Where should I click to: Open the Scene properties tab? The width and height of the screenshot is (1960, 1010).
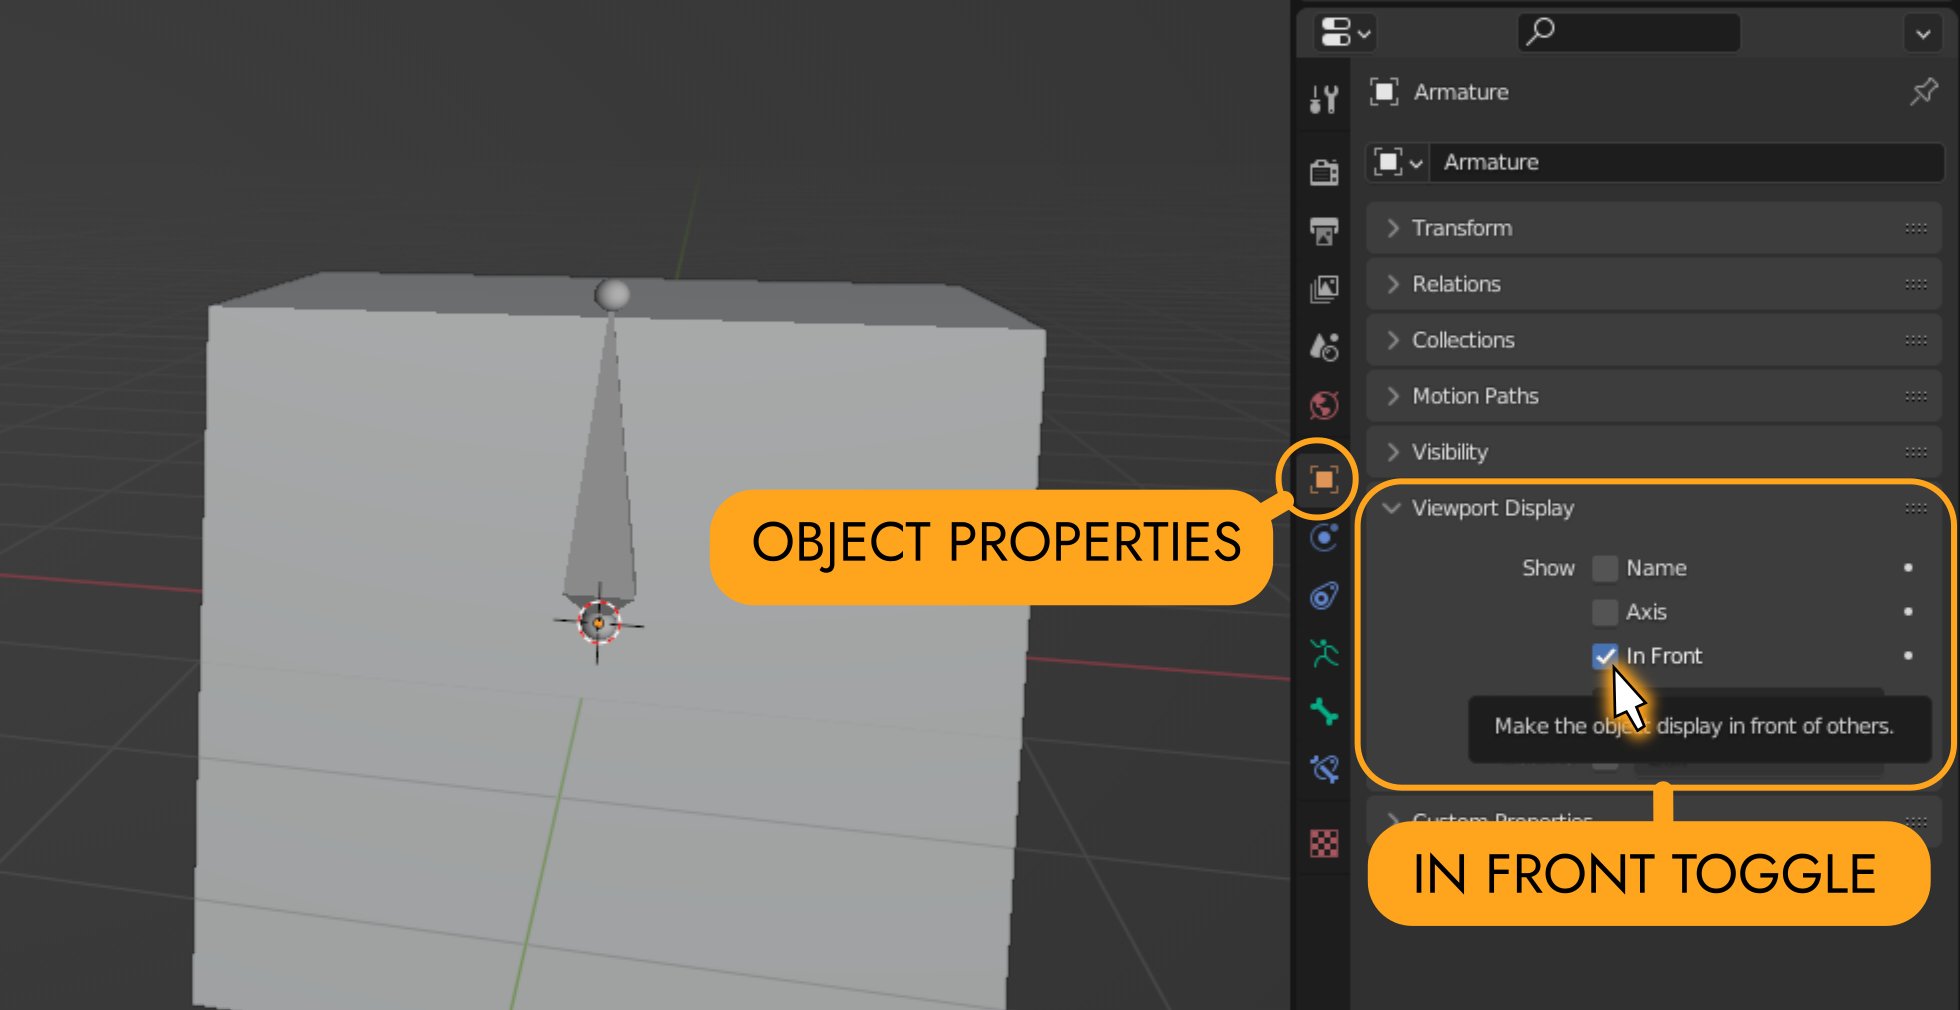point(1324,347)
